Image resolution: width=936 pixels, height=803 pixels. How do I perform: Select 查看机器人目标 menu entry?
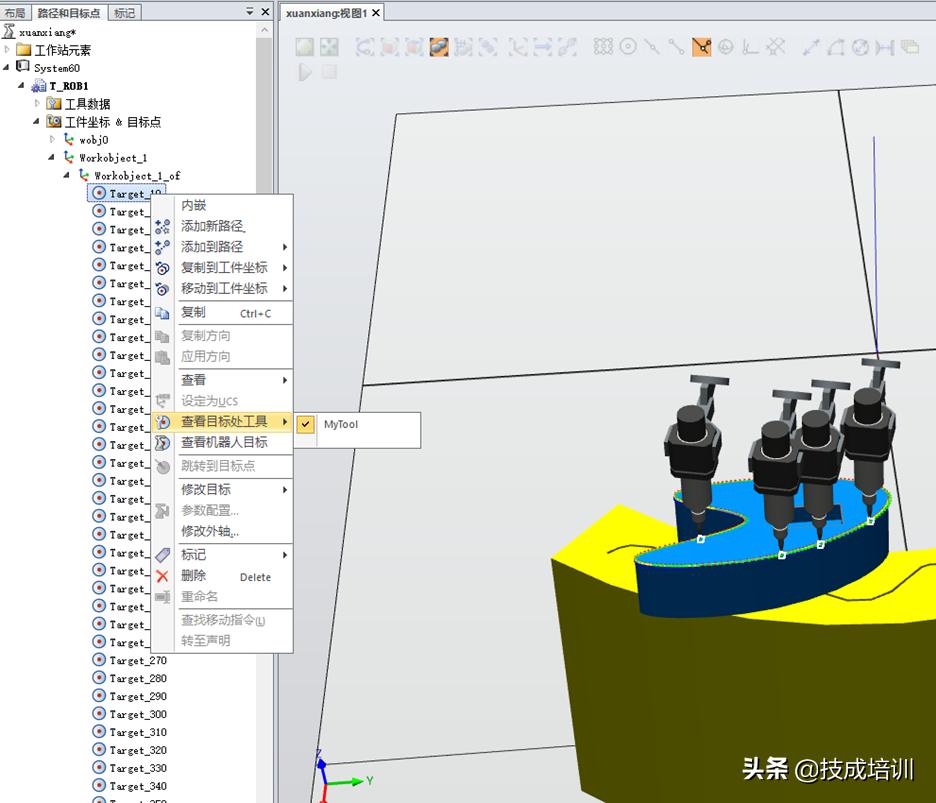pyautogui.click(x=224, y=442)
